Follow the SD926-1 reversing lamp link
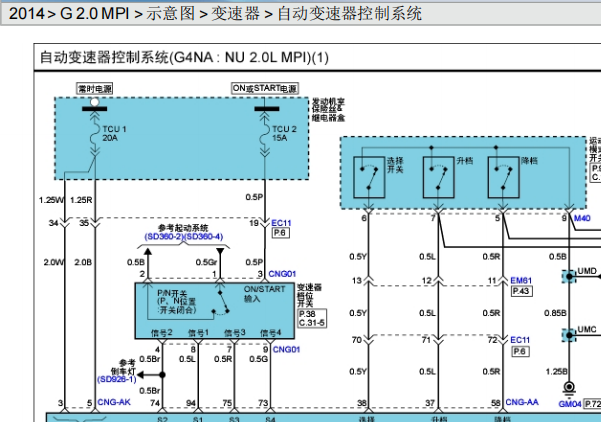Image resolution: width=601 pixels, height=422 pixels. [117, 379]
